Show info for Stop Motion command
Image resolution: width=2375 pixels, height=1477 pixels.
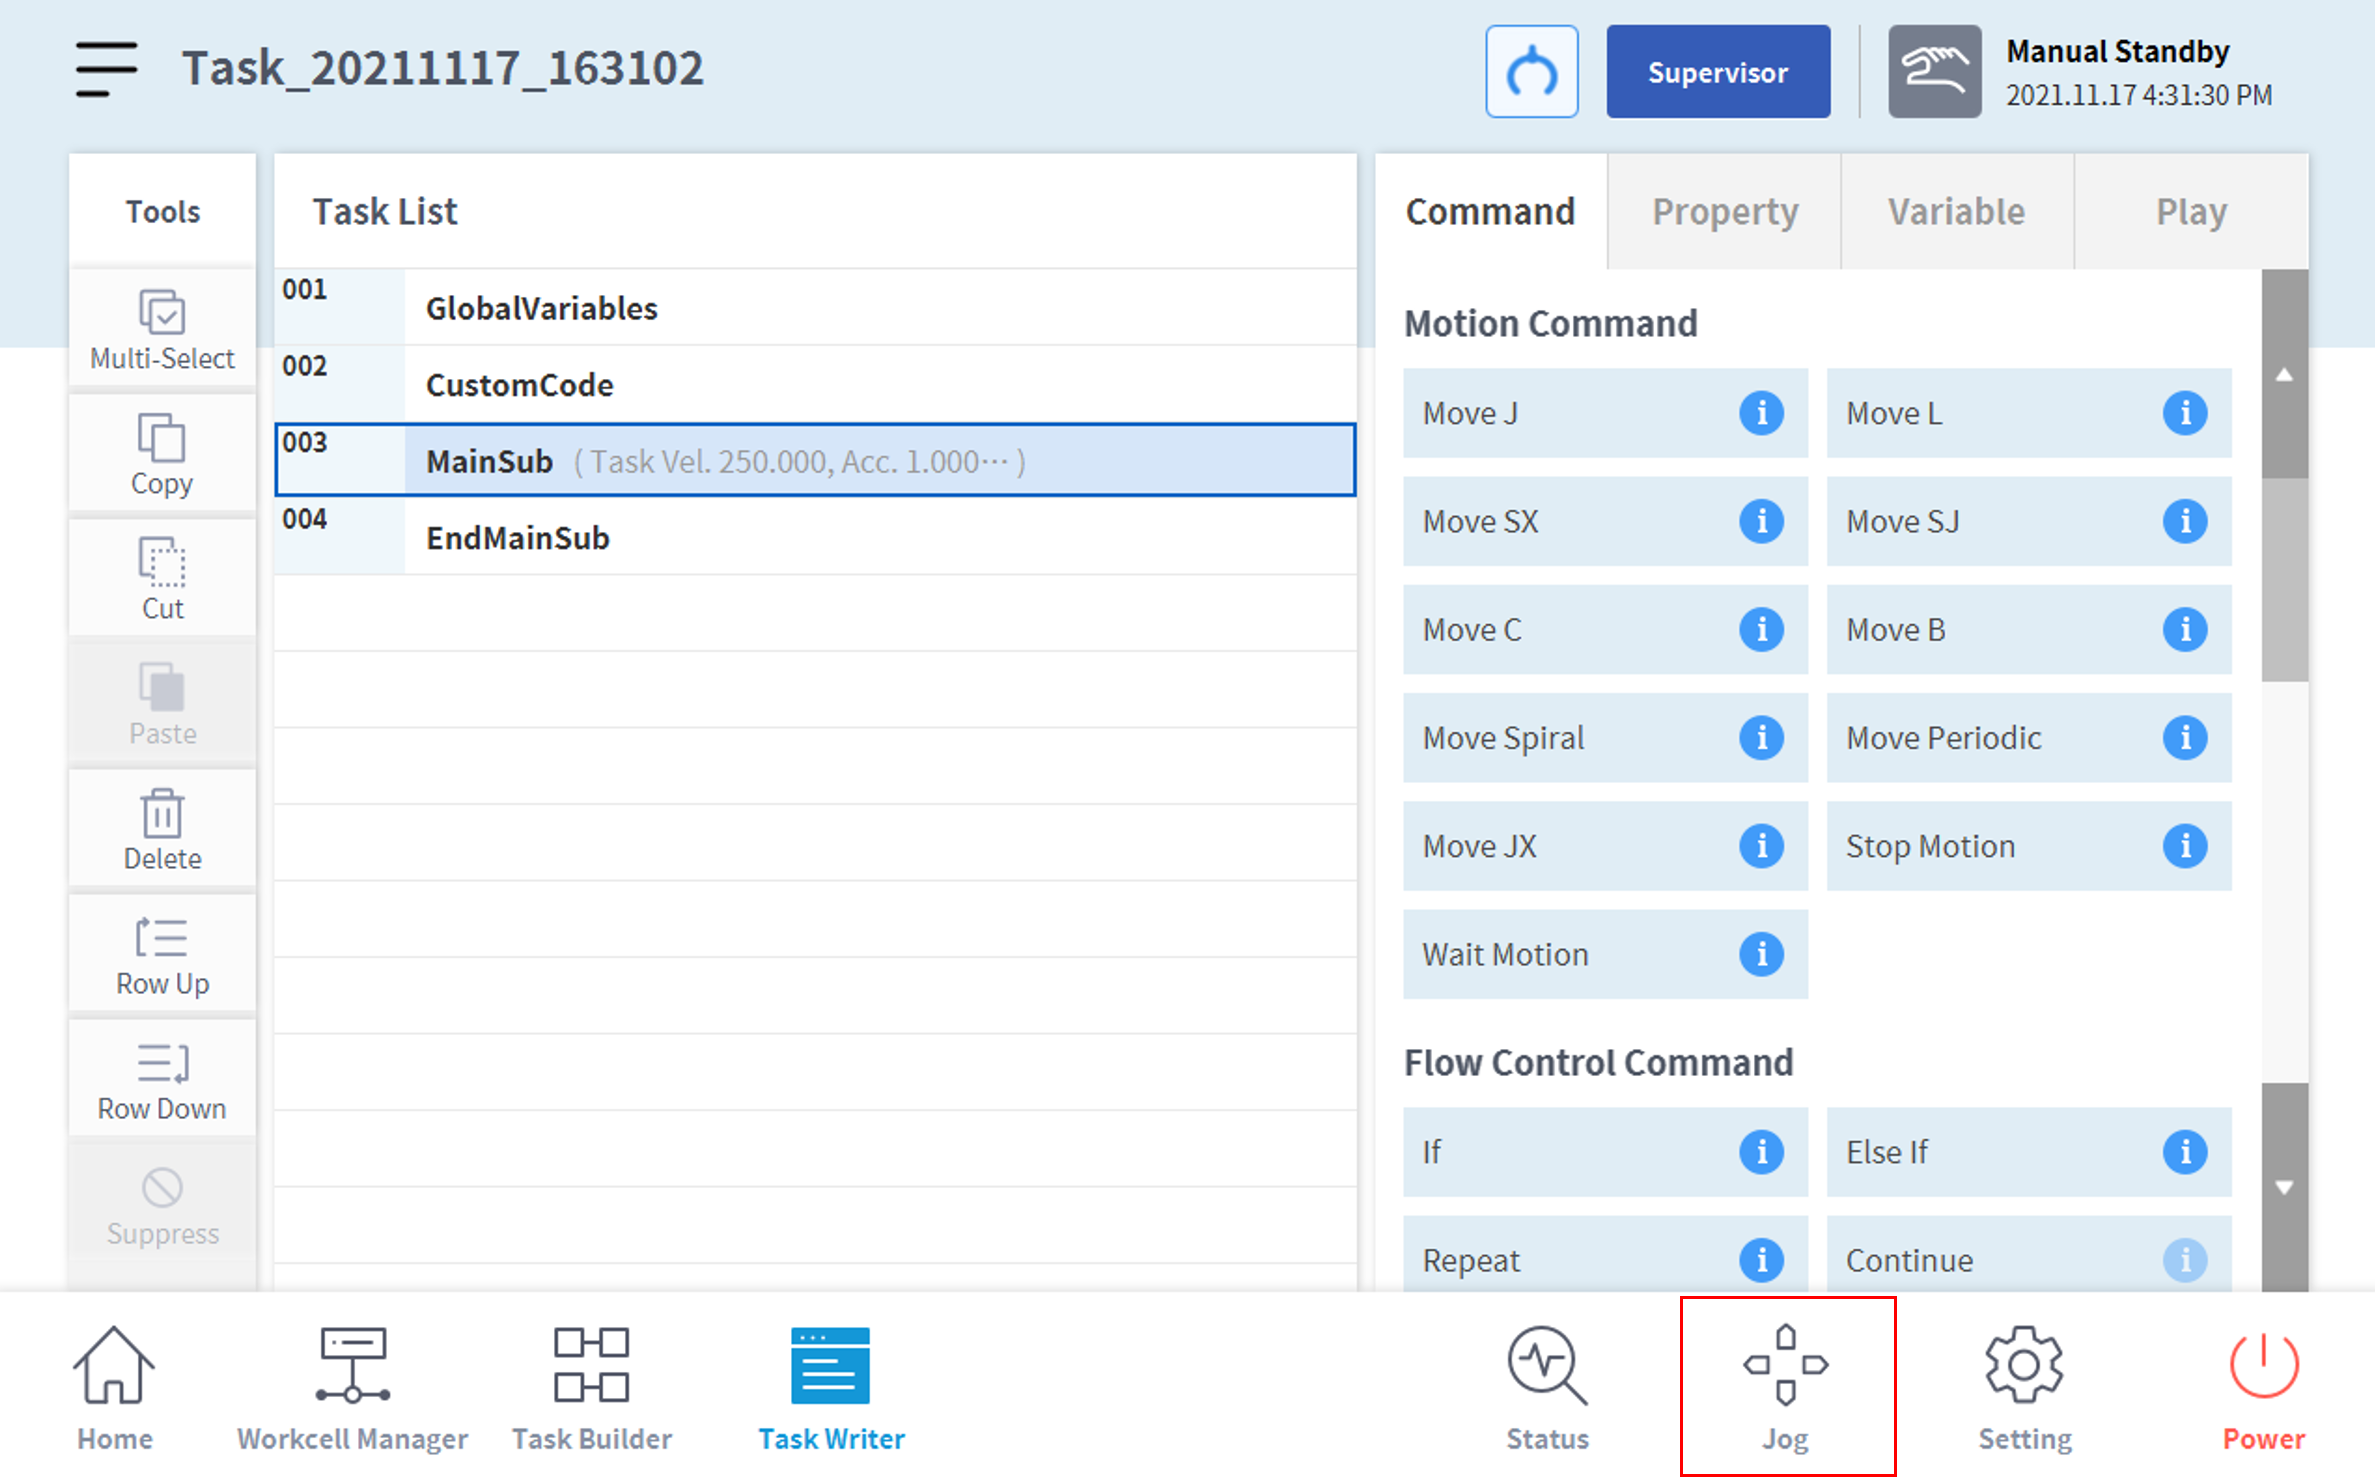[2185, 846]
